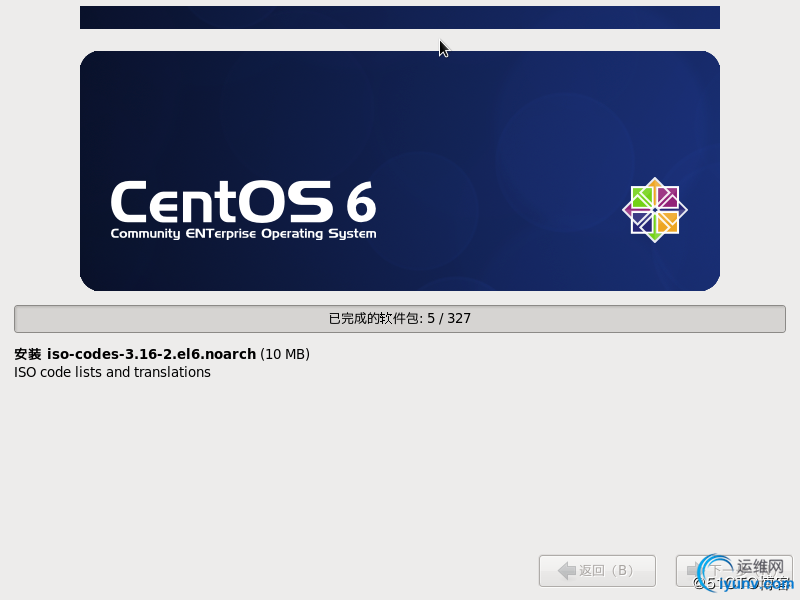800x600 pixels.
Task: Click the left arrow icon on the back button
Action: [567, 570]
